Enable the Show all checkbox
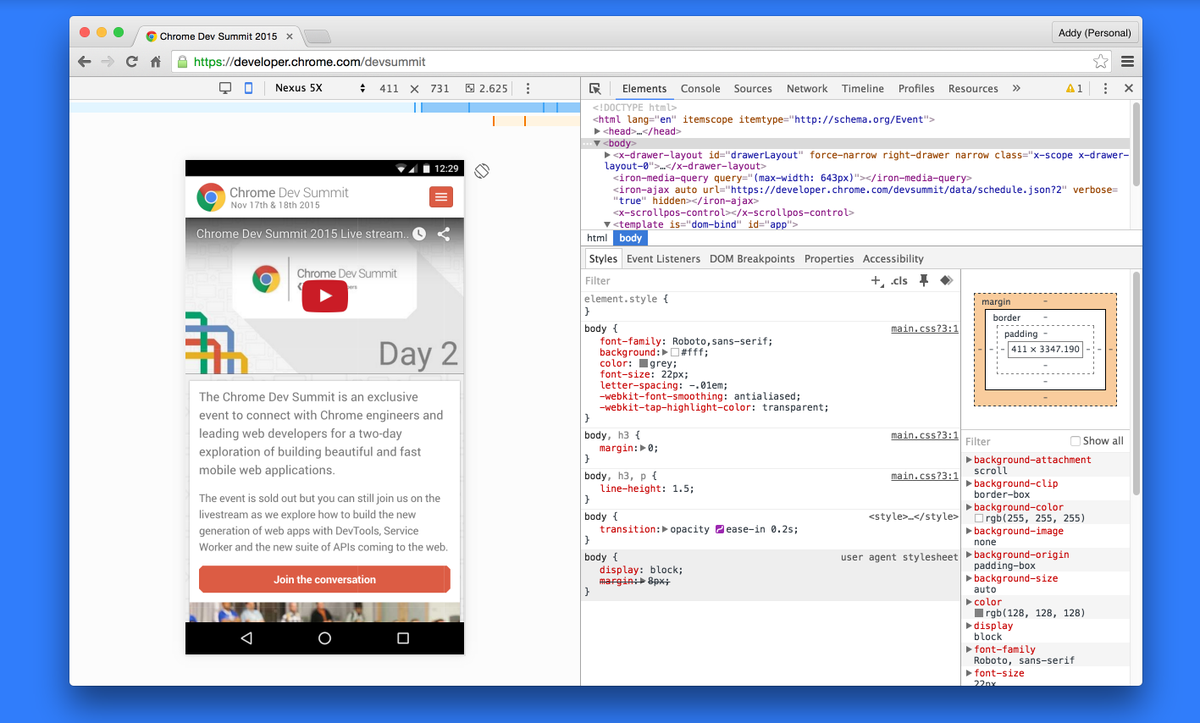 (x=1075, y=441)
